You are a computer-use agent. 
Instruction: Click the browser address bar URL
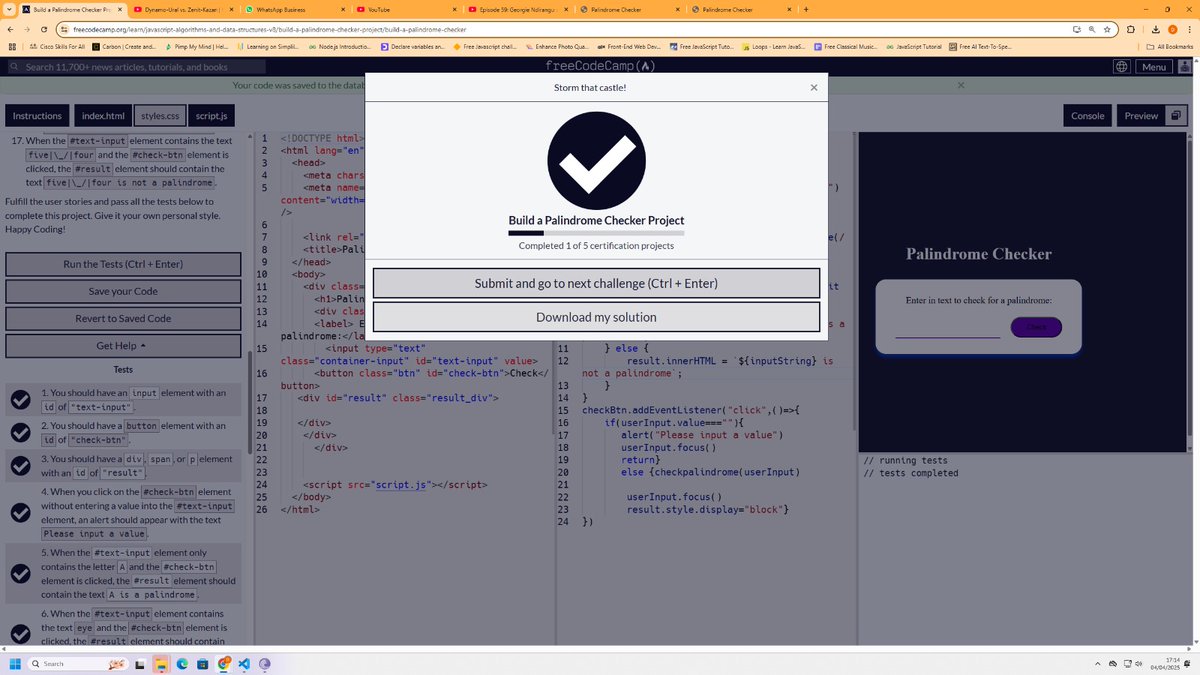[x=270, y=30]
